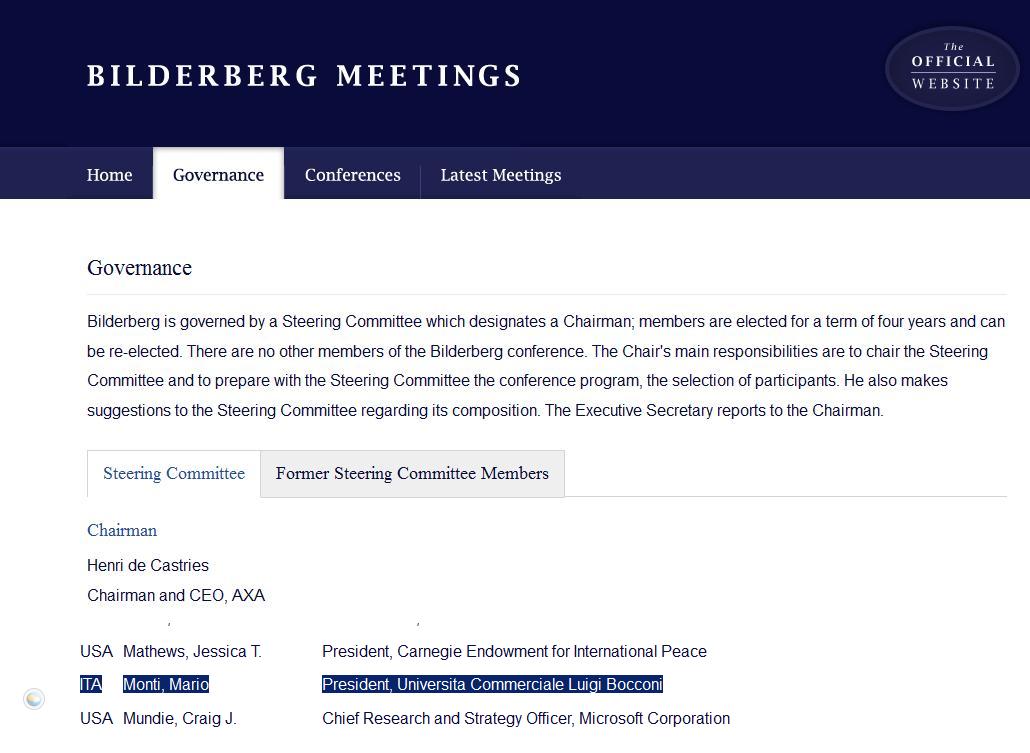Open Former Steering Committee Members tab

pos(412,473)
